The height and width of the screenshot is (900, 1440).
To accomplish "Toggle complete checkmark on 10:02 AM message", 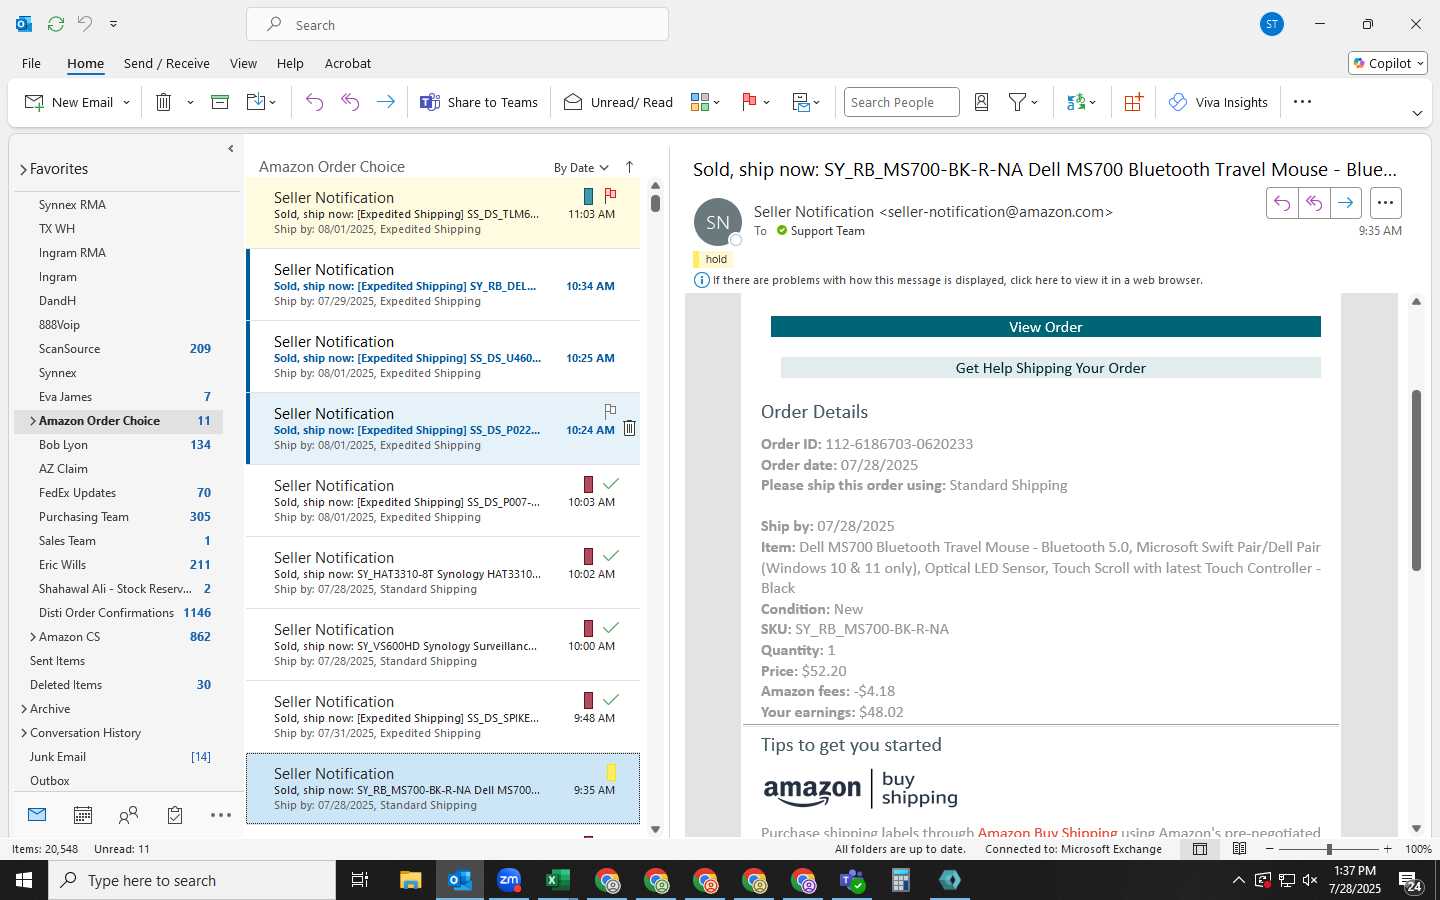I will pos(611,555).
